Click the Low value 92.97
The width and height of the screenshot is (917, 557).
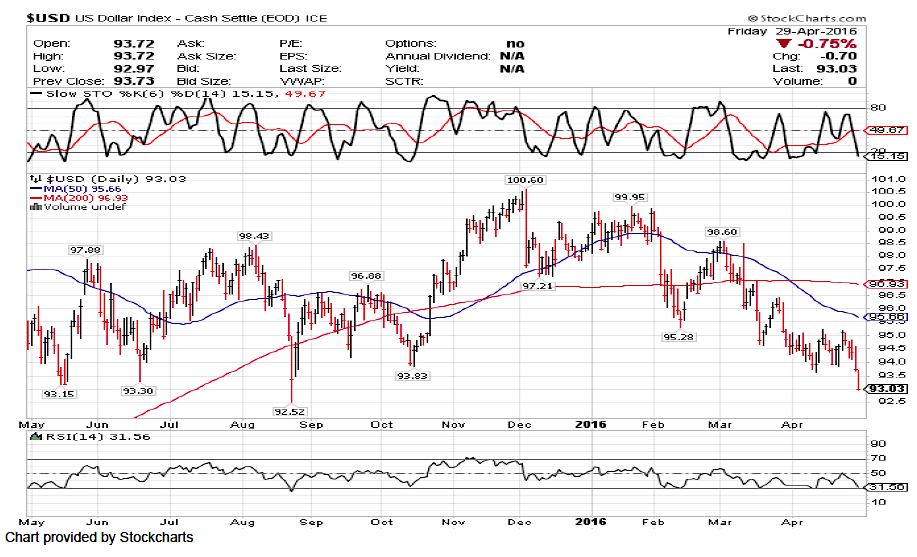134,68
